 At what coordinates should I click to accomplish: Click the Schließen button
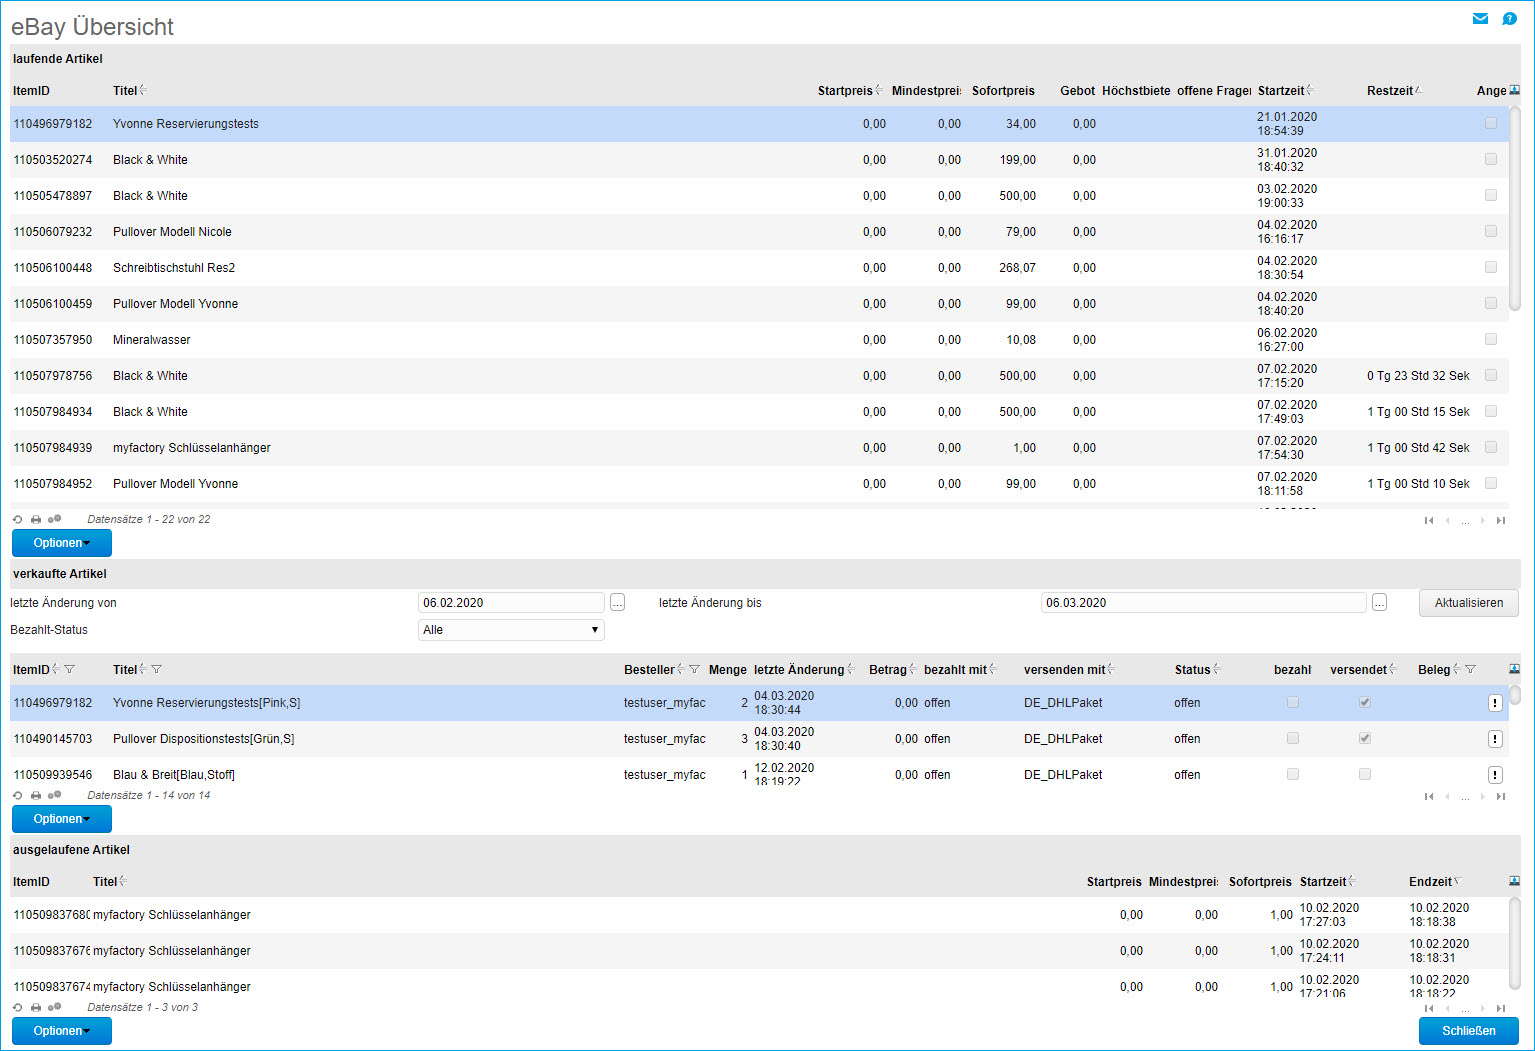point(1468,1031)
